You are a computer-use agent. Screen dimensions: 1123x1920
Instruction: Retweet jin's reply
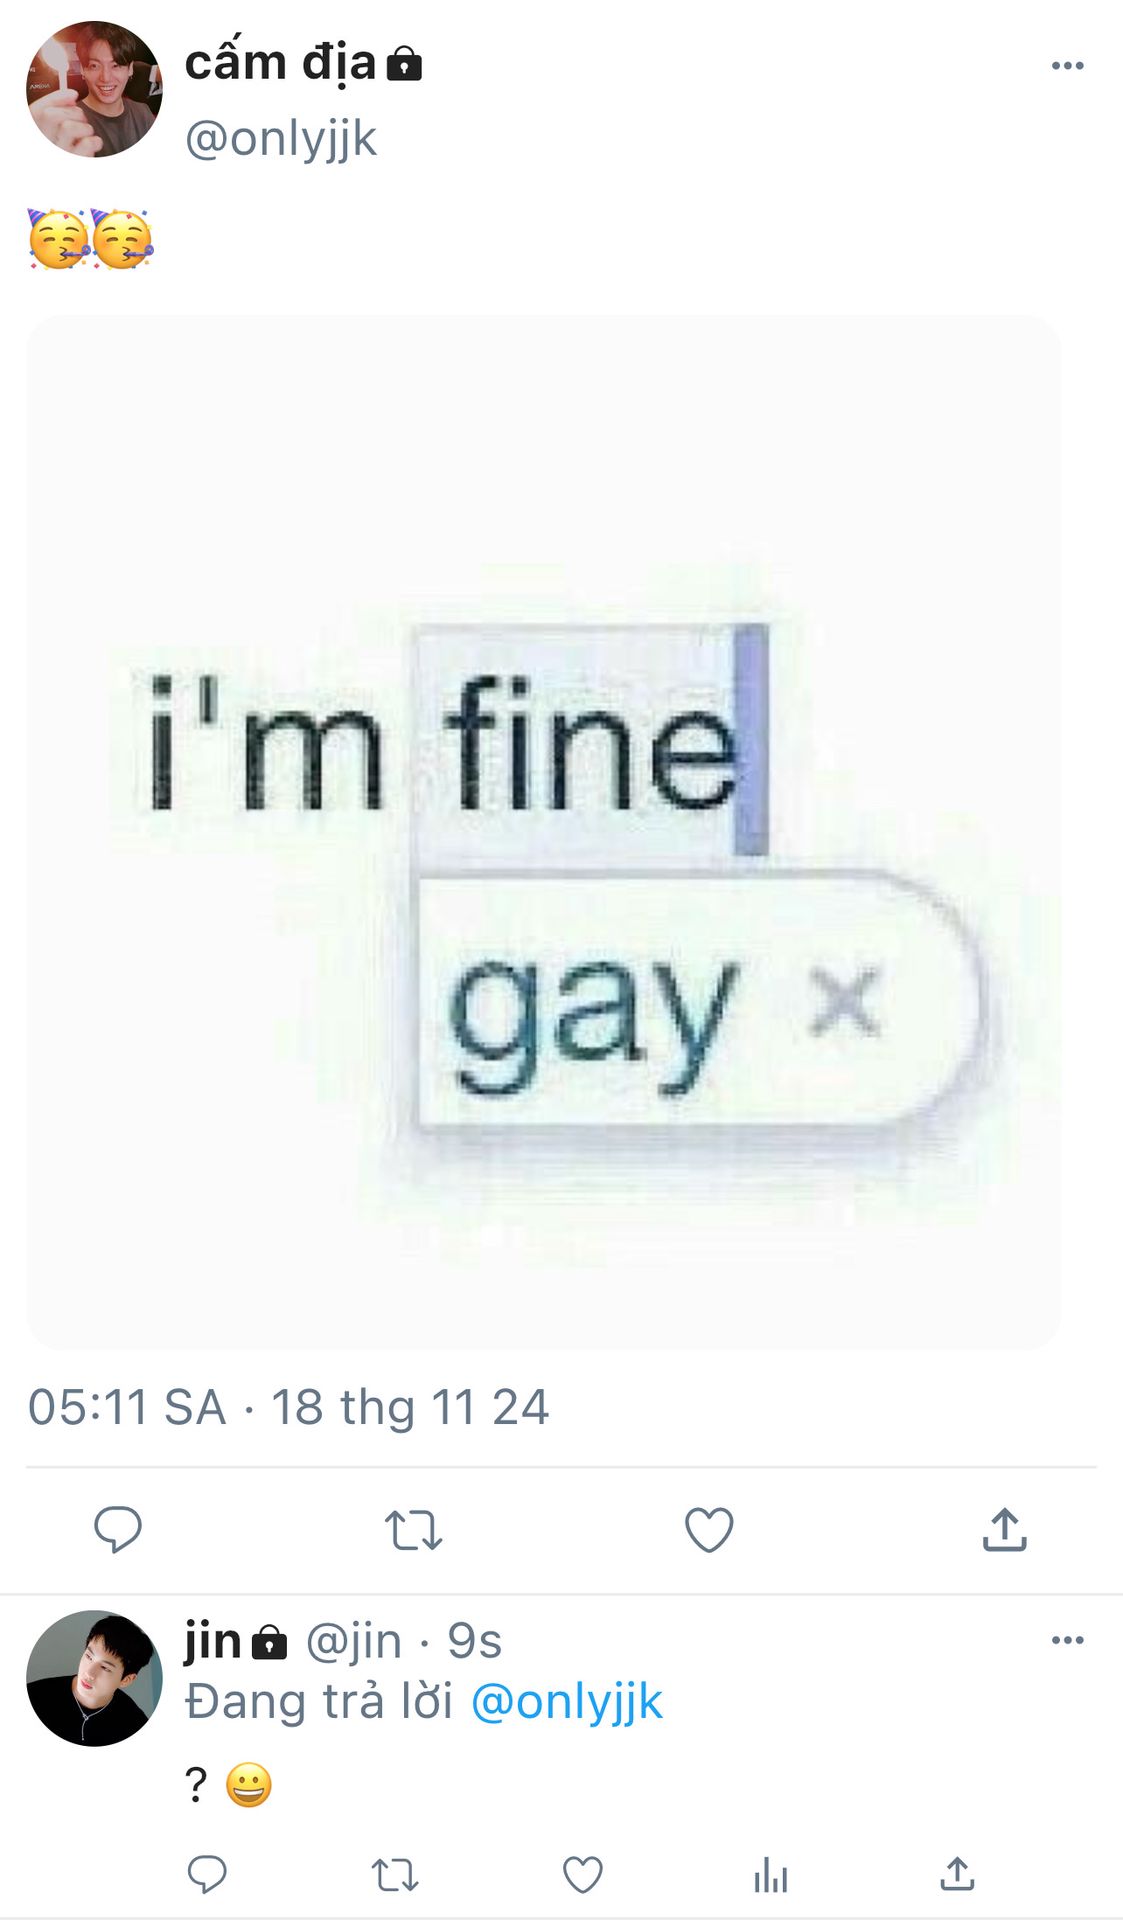pyautogui.click(x=395, y=1875)
